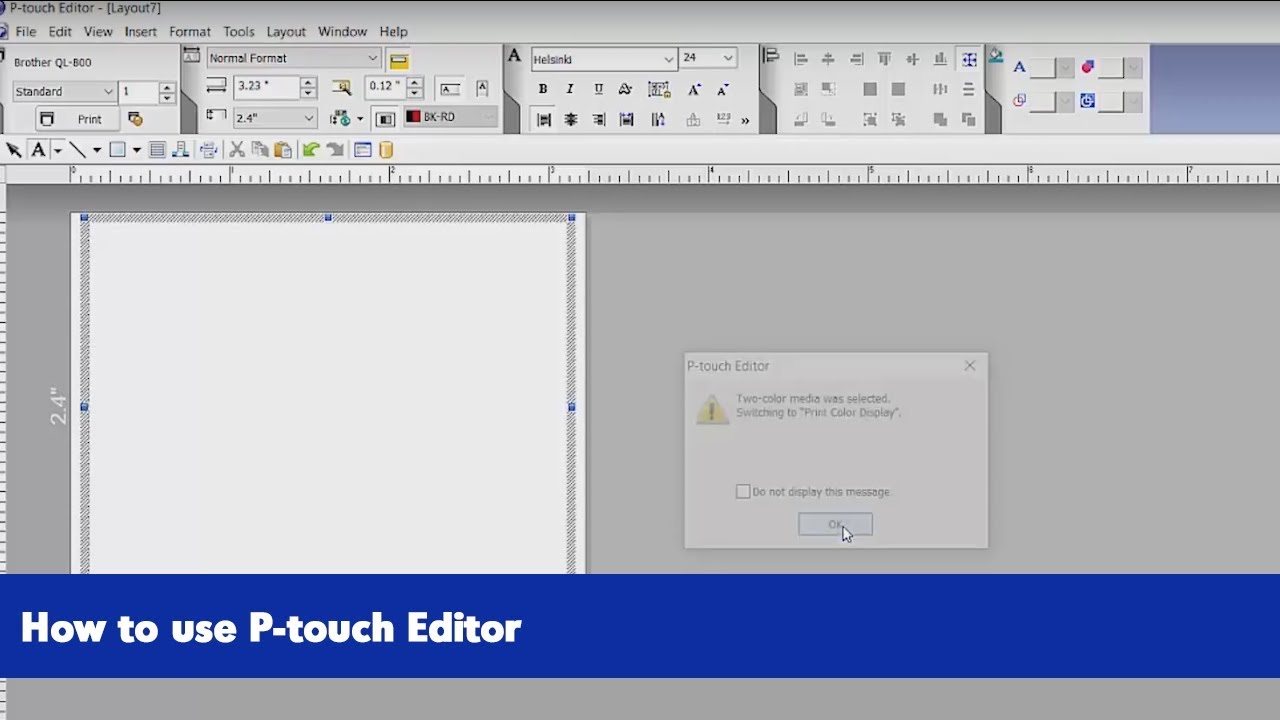Viewport: 1280px width, 720px height.
Task: Click the align left objects icon
Action: (800, 60)
